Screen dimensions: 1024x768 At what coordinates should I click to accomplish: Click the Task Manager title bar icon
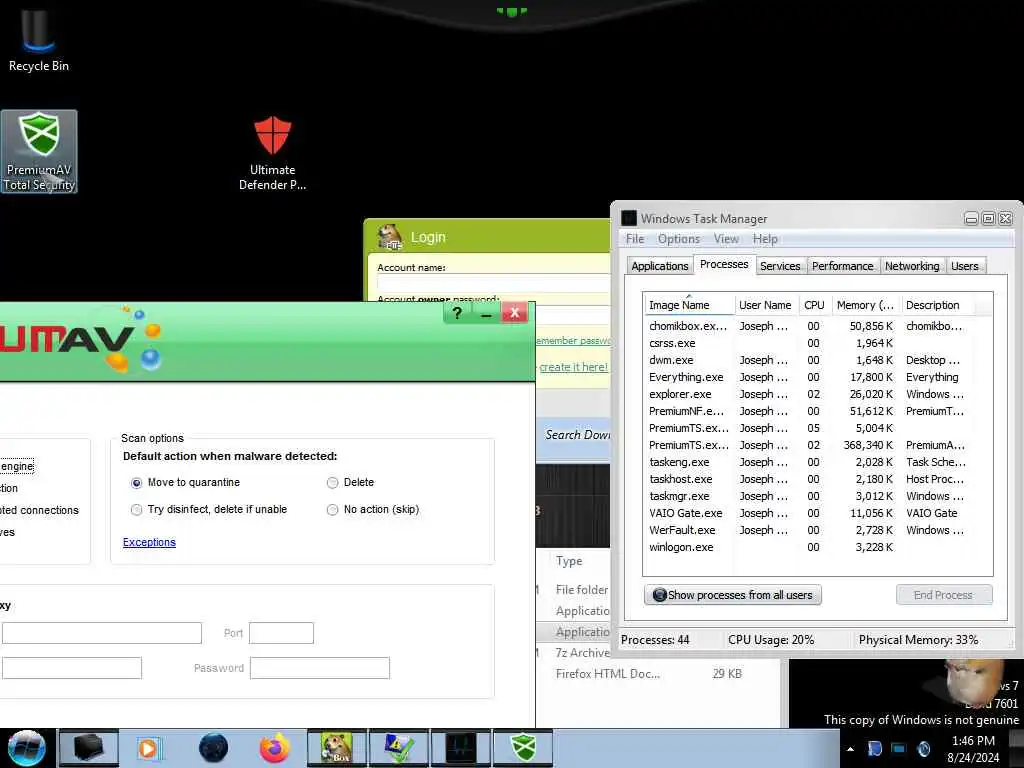click(x=629, y=218)
